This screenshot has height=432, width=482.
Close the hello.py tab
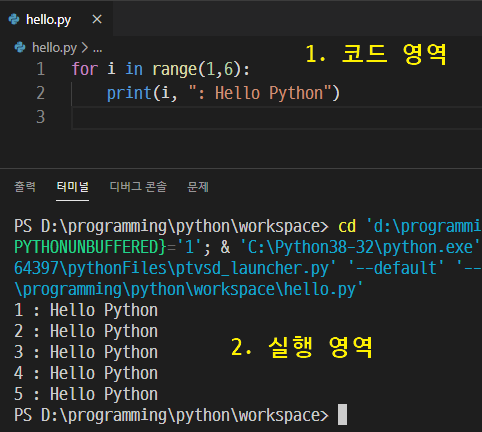coord(97,19)
